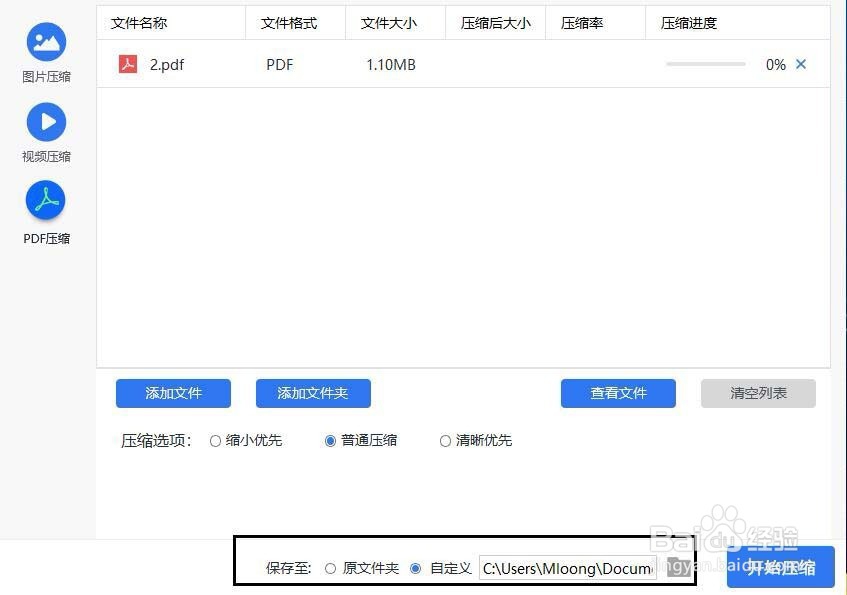Select the 普通压缩 compression option
847x595 pixels.
pyautogui.click(x=330, y=441)
